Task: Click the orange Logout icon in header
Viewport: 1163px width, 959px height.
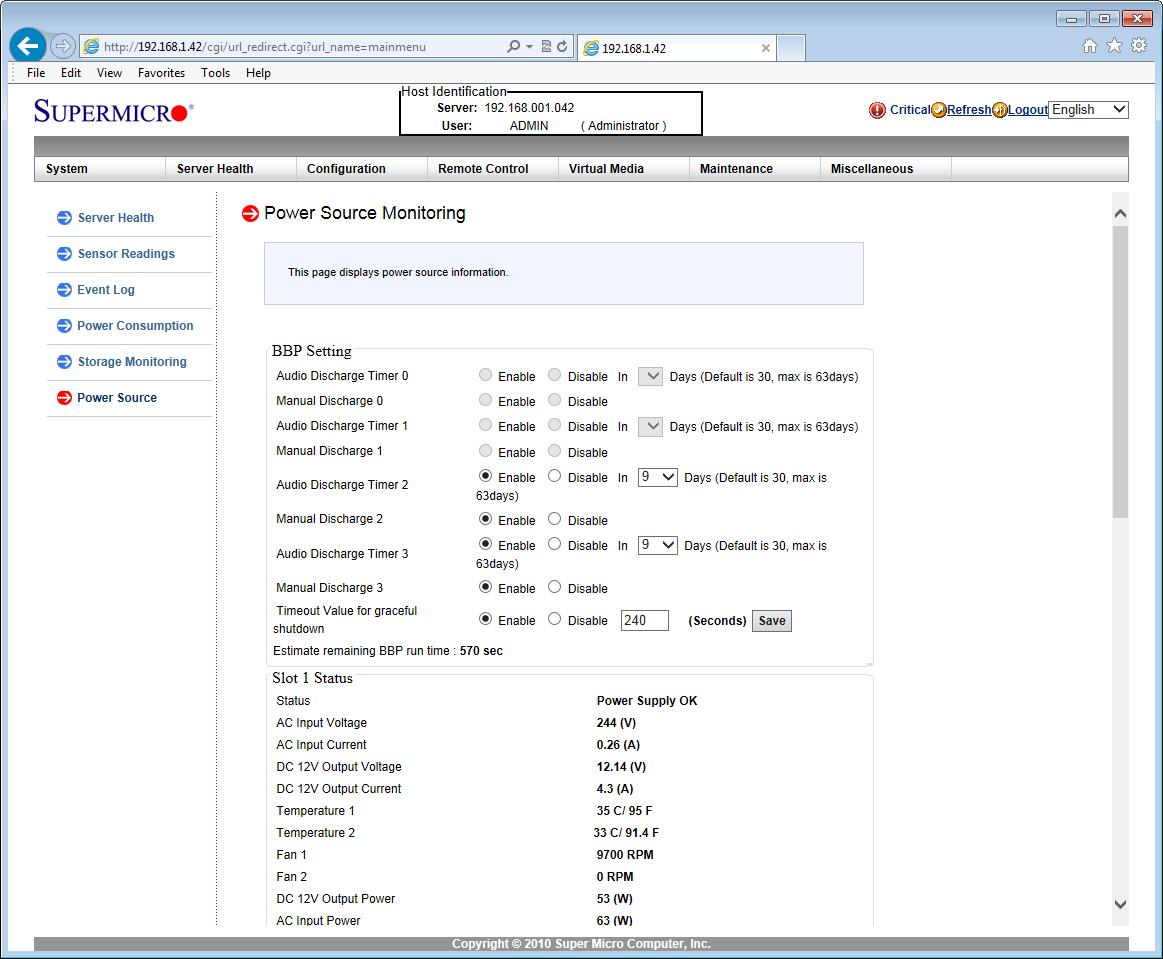Action: coord(1000,110)
